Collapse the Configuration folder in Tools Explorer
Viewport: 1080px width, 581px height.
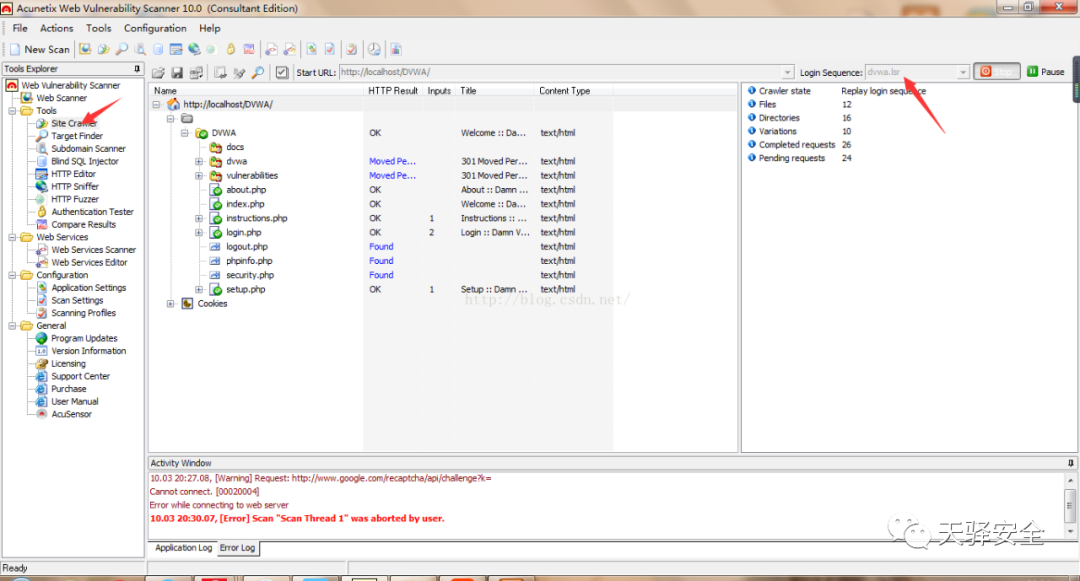(x=12, y=275)
